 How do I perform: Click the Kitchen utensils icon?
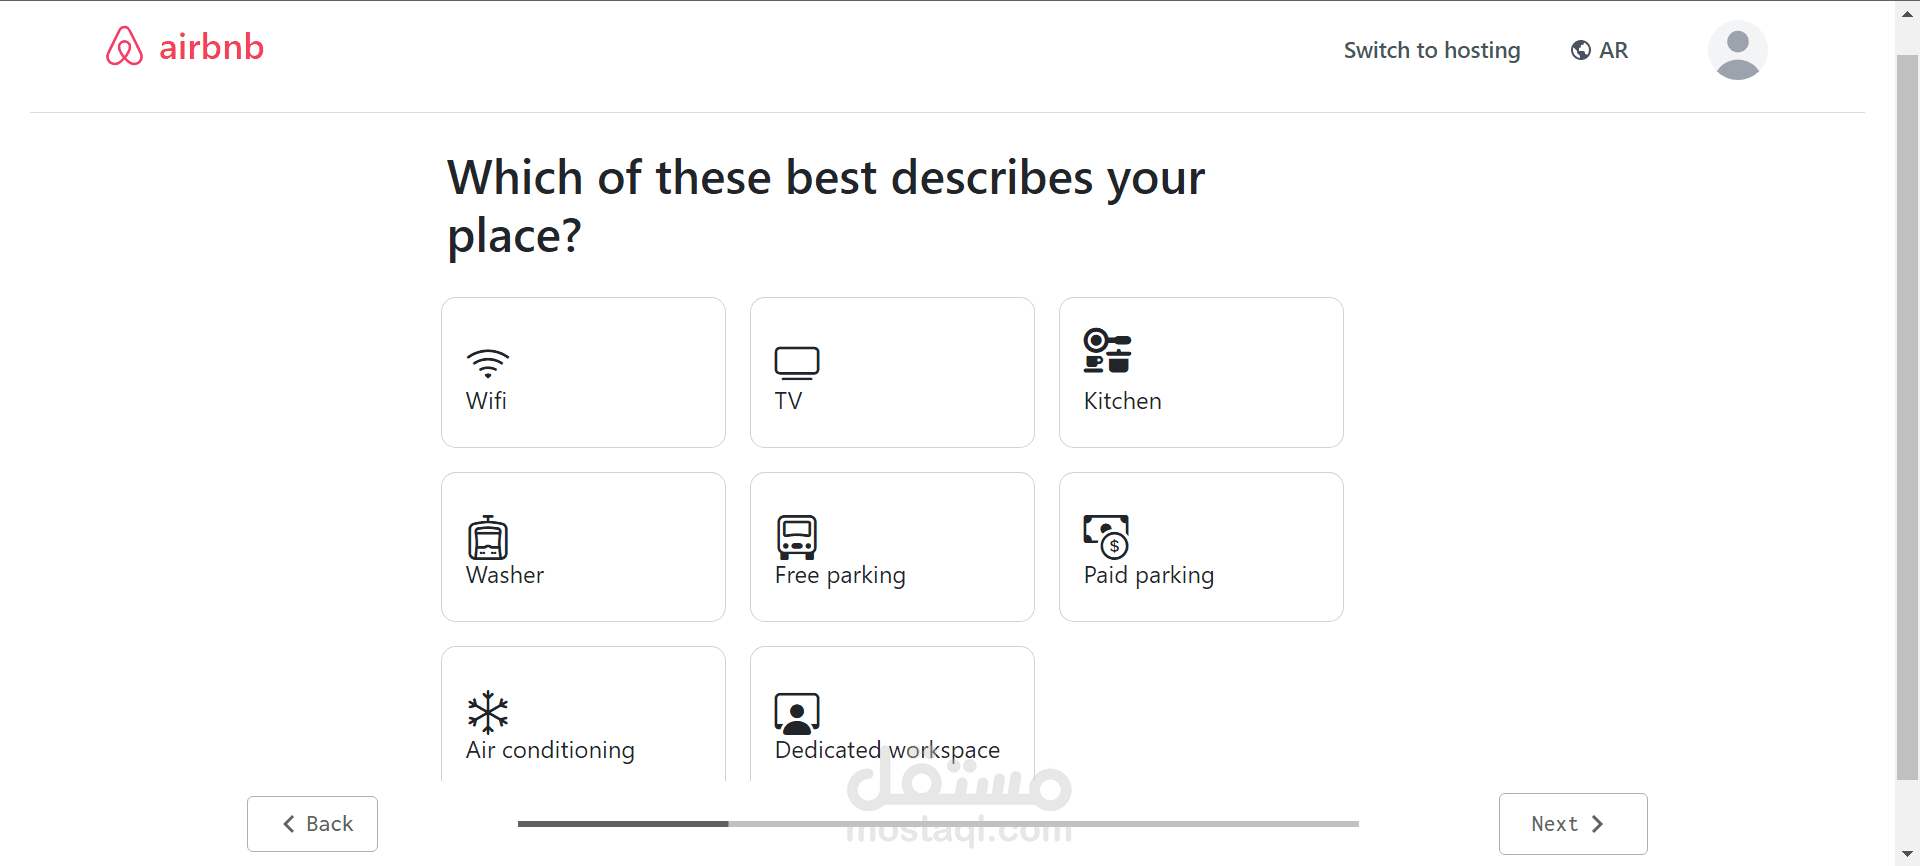pos(1107,351)
